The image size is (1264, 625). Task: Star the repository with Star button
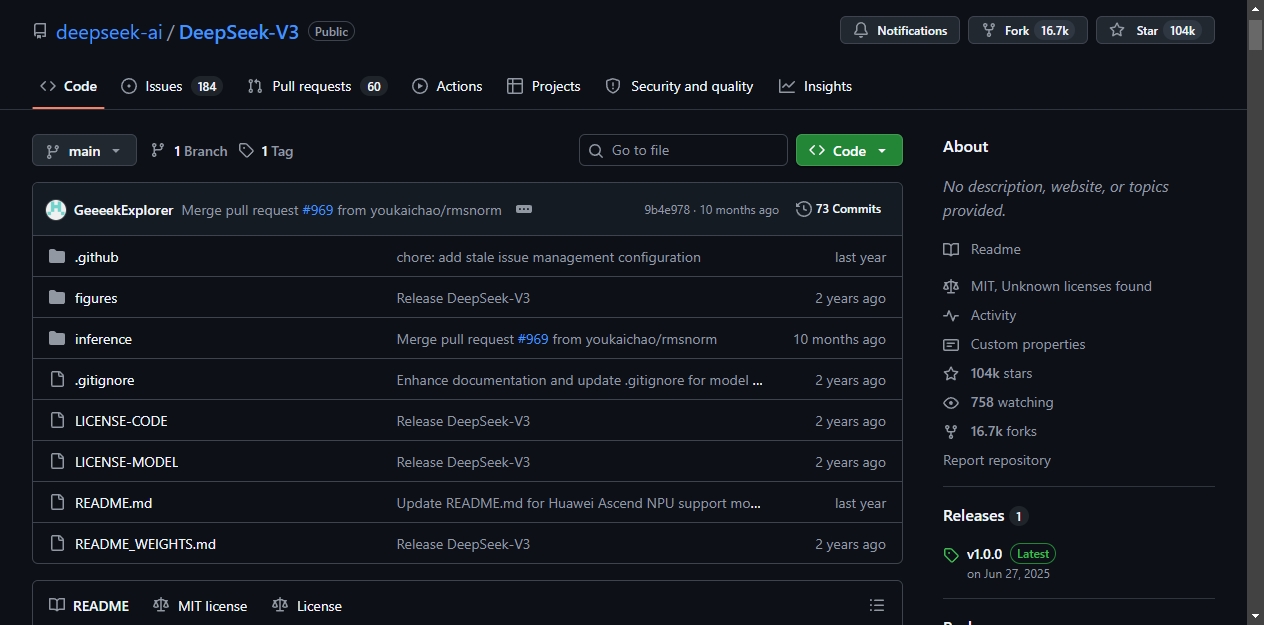[1155, 30]
